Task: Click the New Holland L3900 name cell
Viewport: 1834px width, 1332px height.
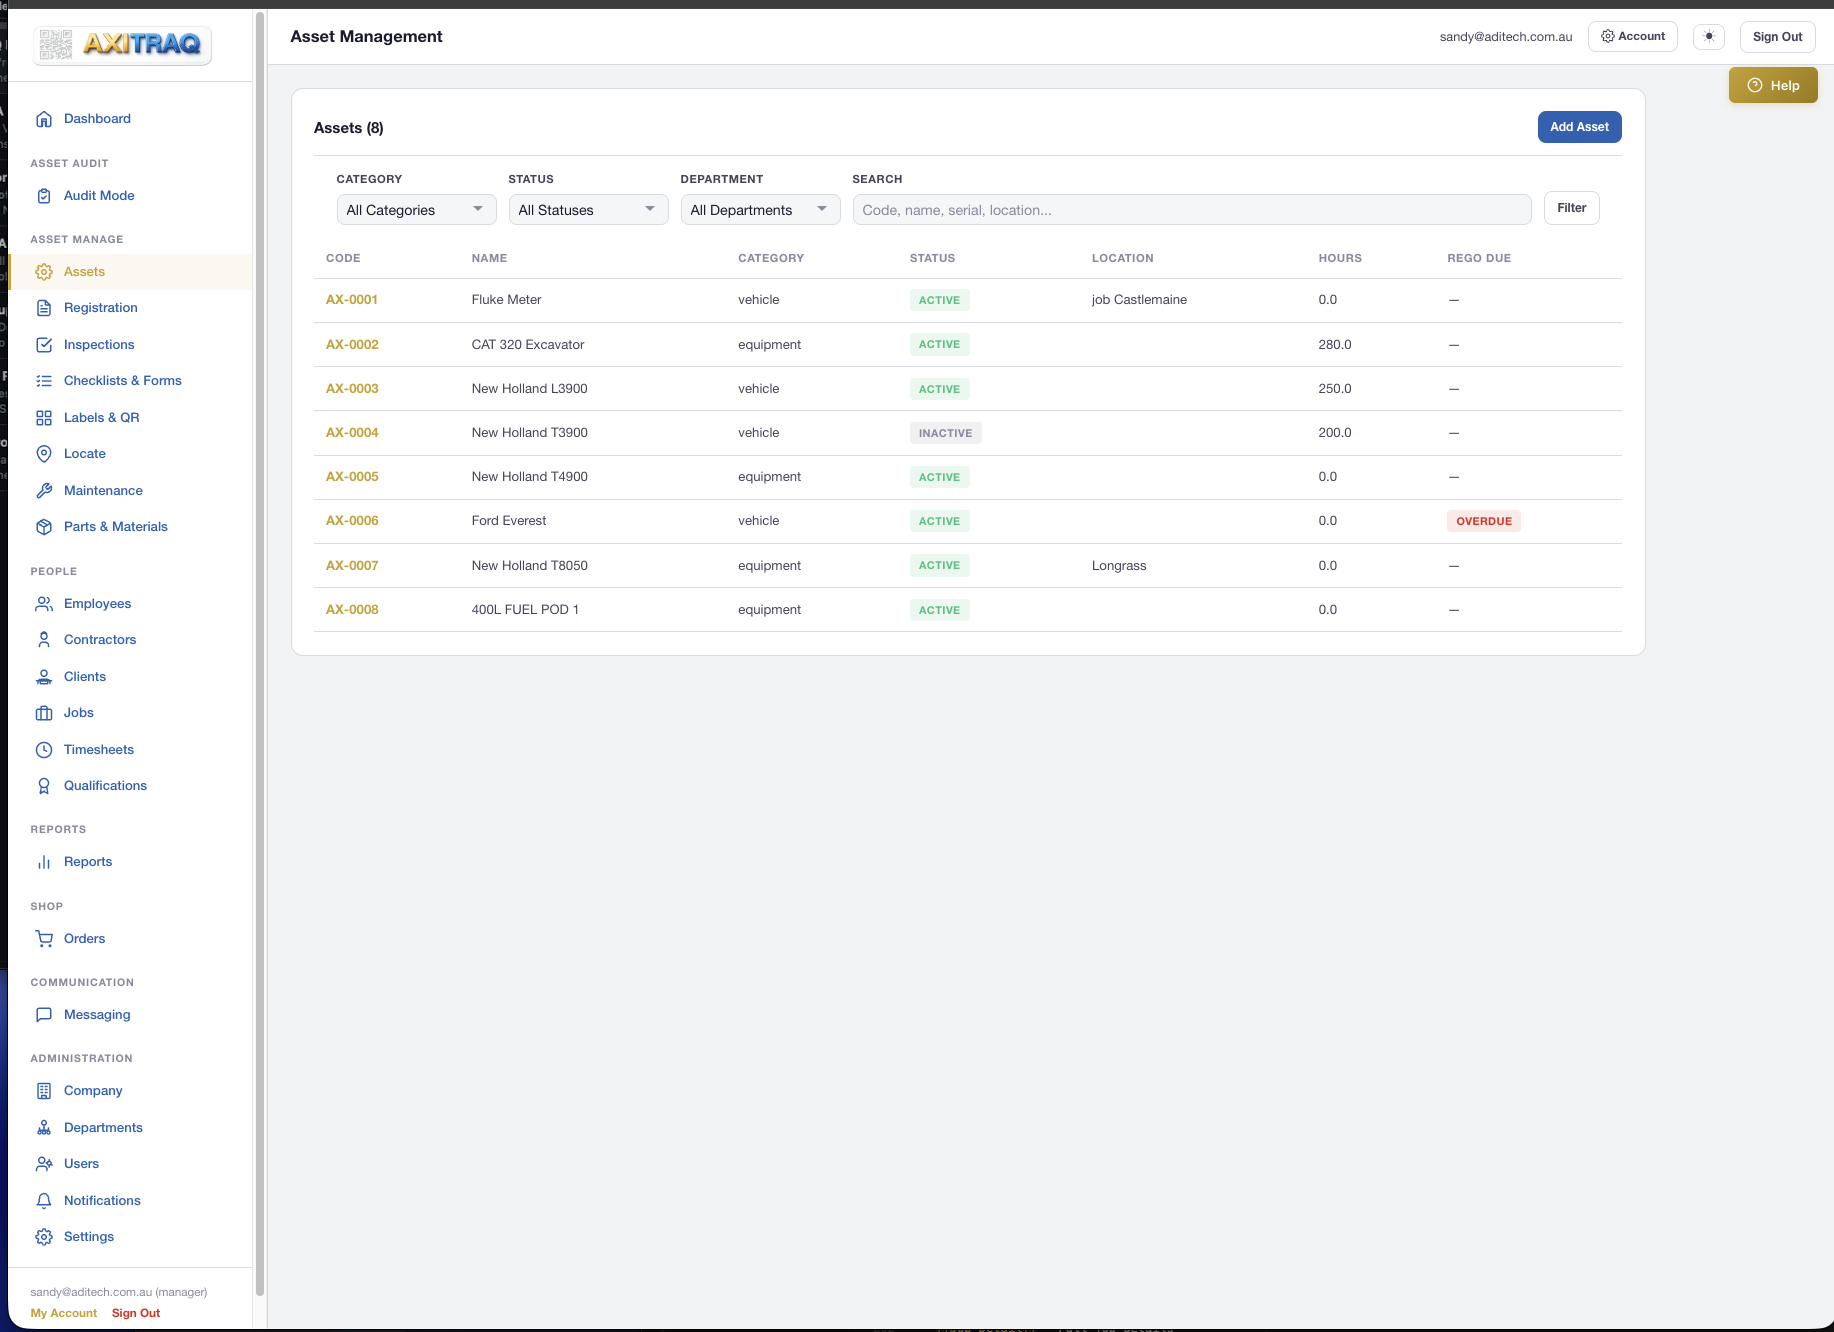Action: (x=530, y=389)
